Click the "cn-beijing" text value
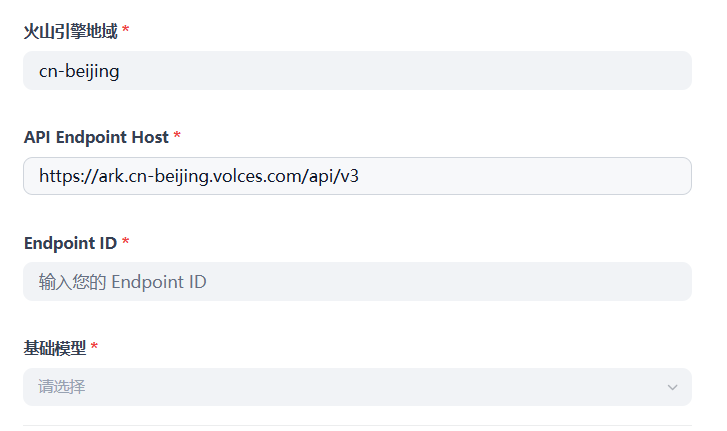The width and height of the screenshot is (727, 431). click(79, 71)
